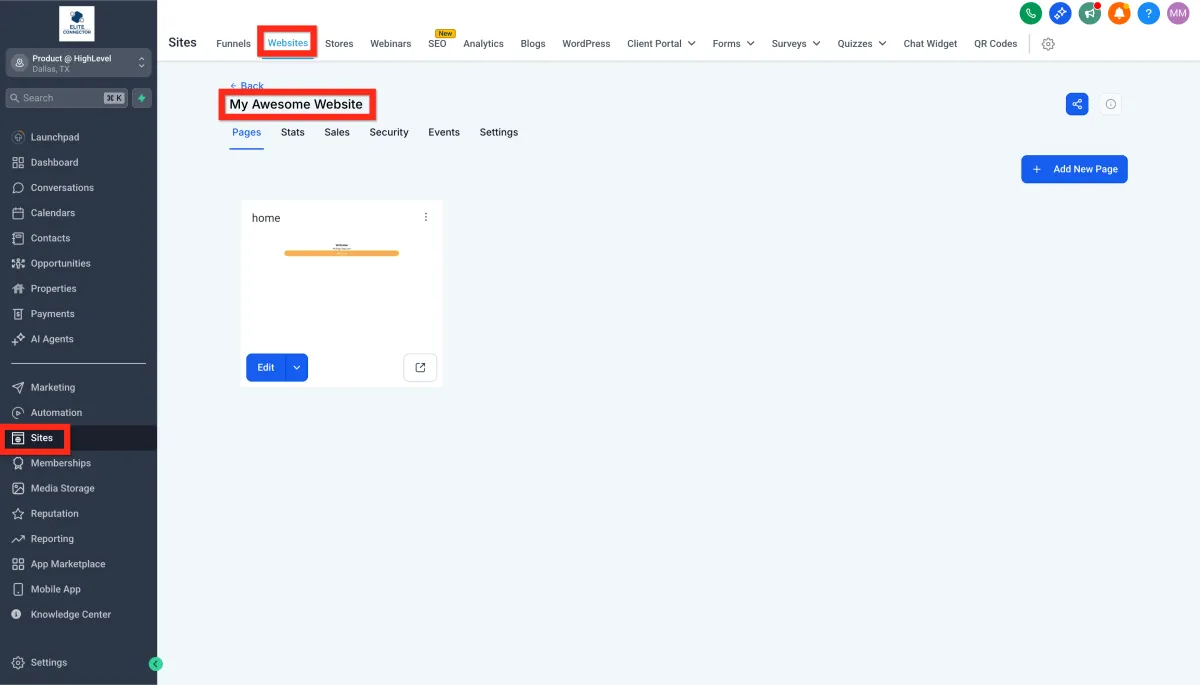Click the Elite Connector logo
Image resolution: width=1200 pixels, height=685 pixels.
click(77, 23)
